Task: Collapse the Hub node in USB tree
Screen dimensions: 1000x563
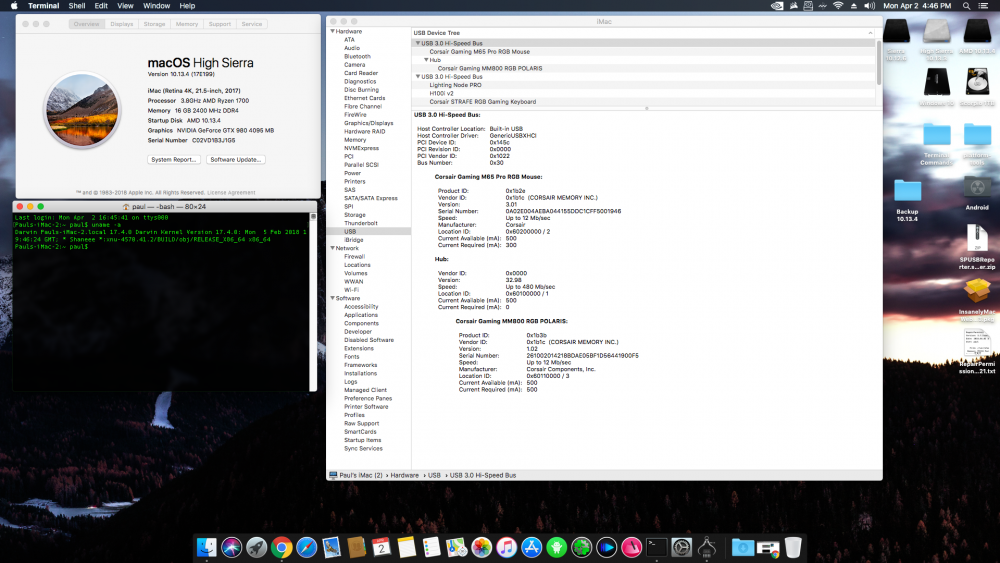Action: click(426, 60)
